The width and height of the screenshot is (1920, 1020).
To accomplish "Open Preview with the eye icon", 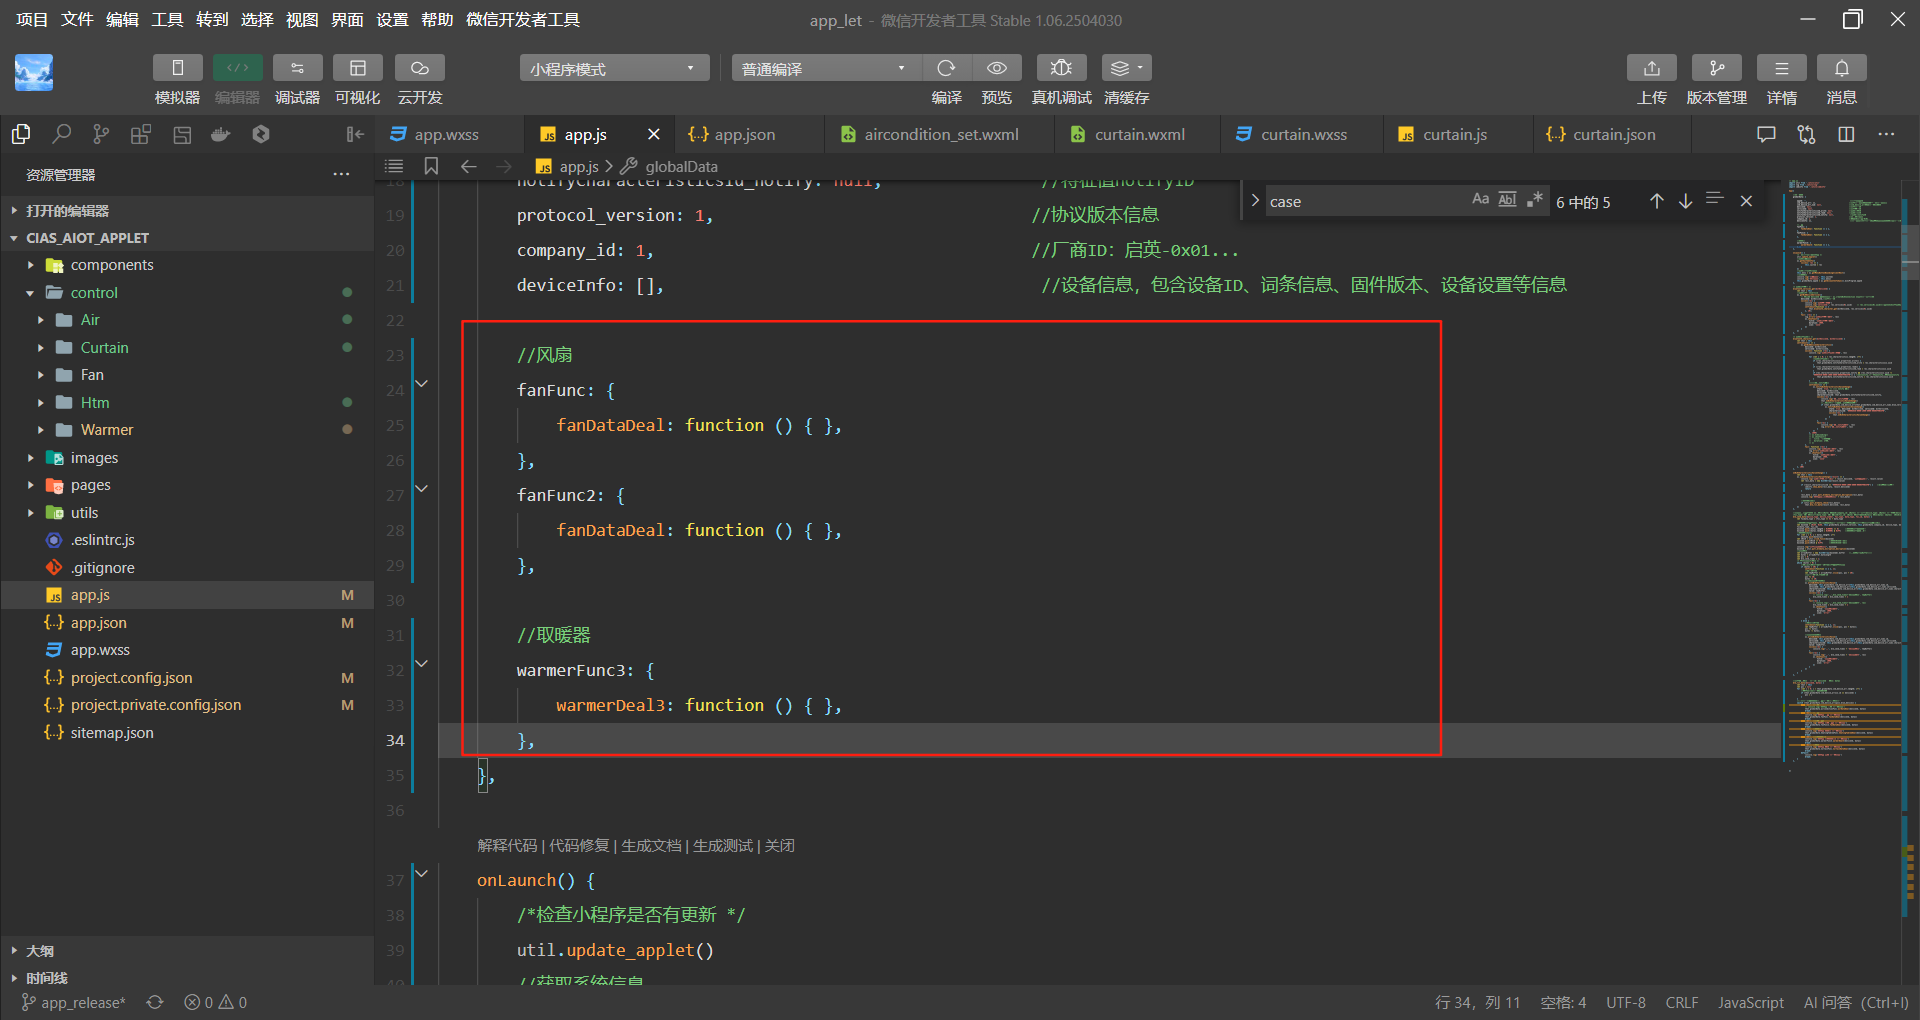I will click(996, 68).
